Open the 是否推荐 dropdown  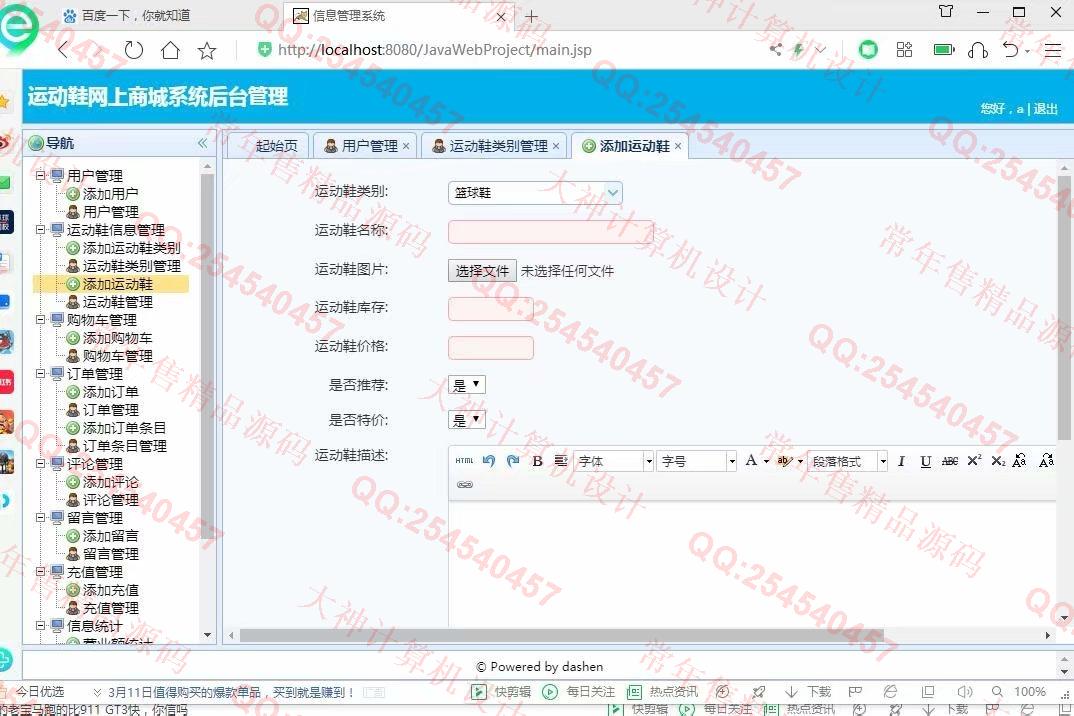pyautogui.click(x=467, y=385)
